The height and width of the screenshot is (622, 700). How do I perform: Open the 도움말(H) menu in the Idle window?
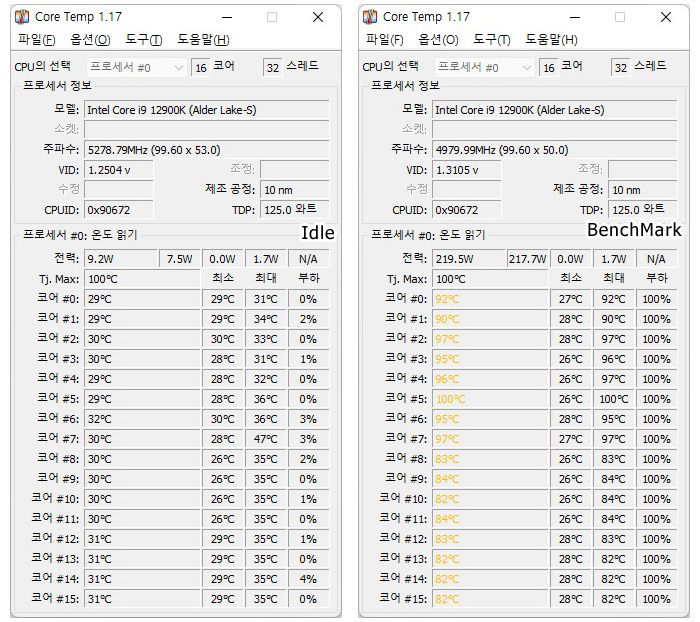point(203,40)
